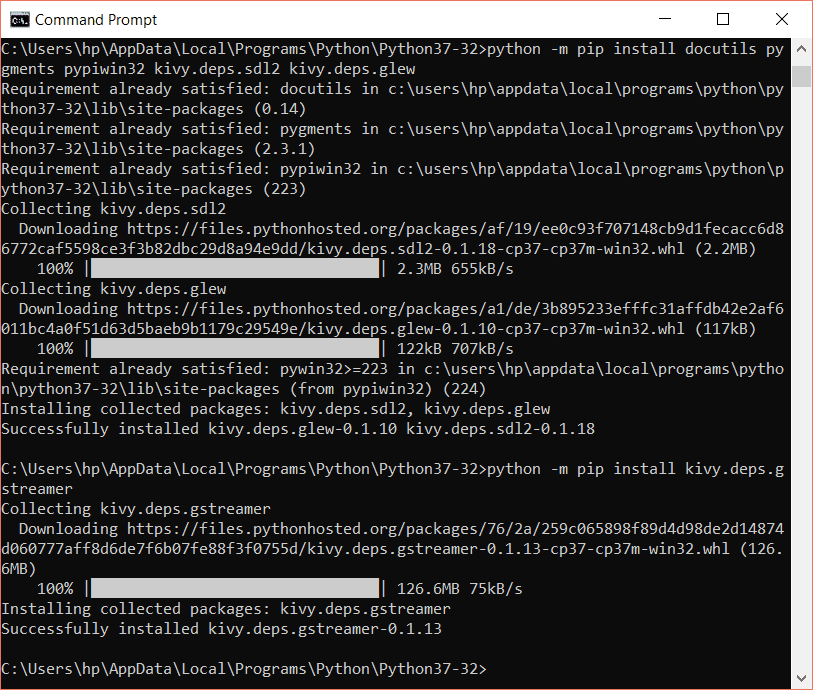Image resolution: width=813 pixels, height=690 pixels.
Task: Maximize the Command Prompt window
Action: click(x=723, y=19)
